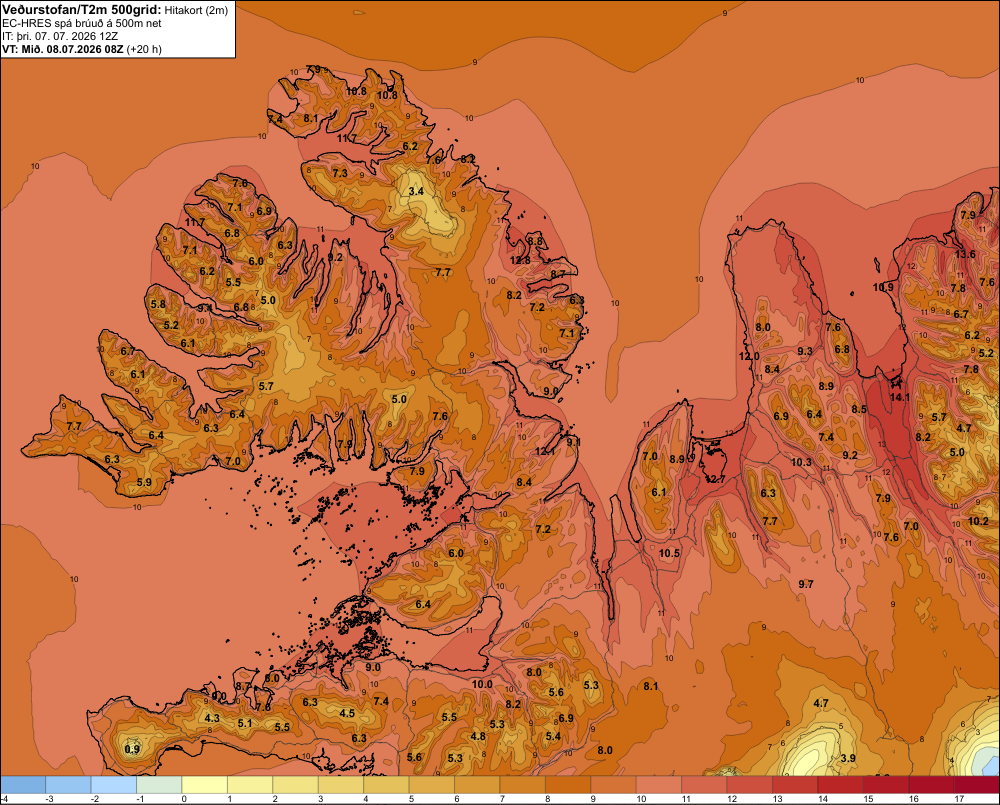Select the 12.7 temperature label
1000x805 pixels.
pyautogui.click(x=716, y=479)
